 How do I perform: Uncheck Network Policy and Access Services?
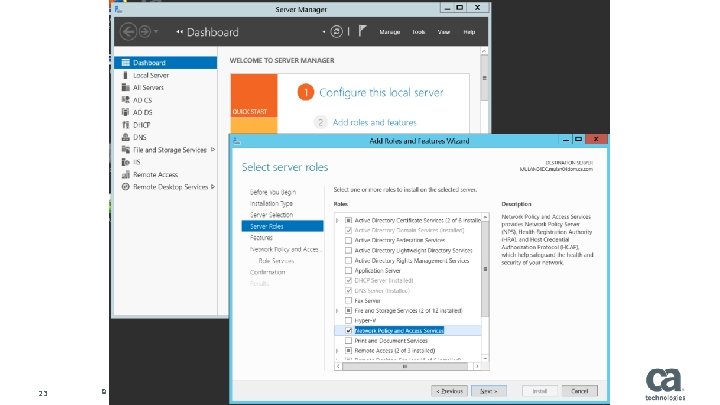pos(349,331)
